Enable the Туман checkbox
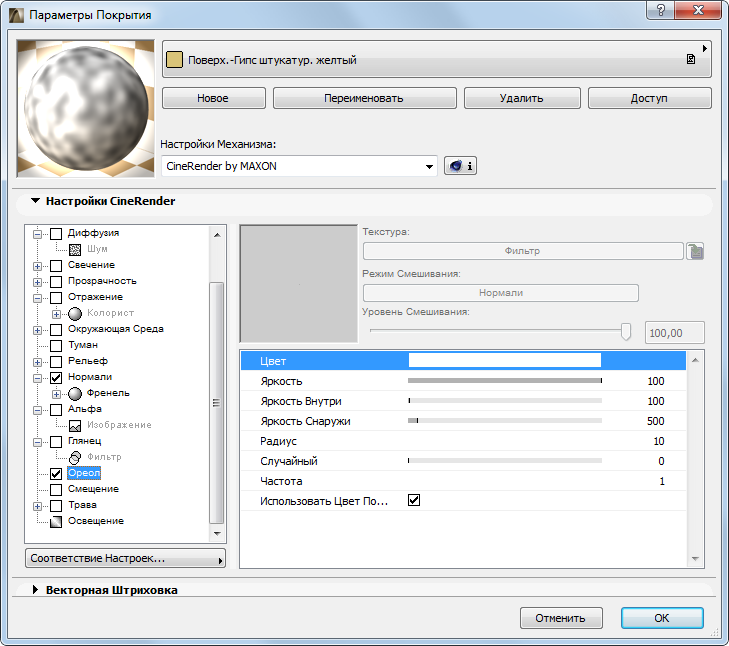 point(56,346)
